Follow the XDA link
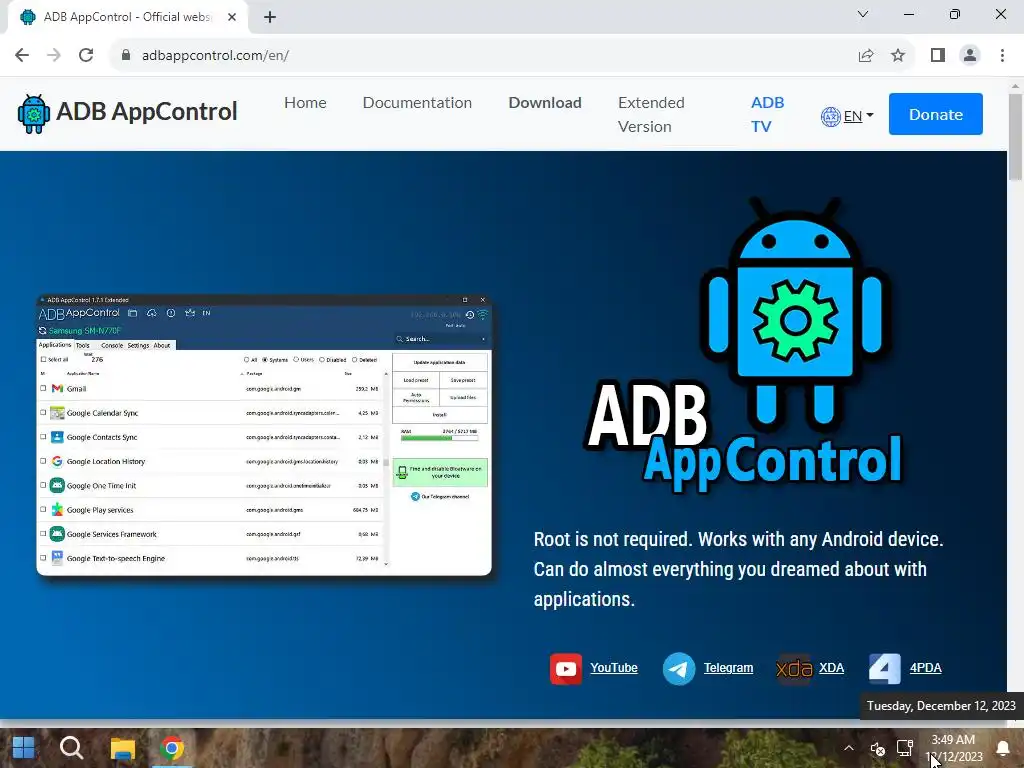Screen dimensions: 1024x768 (x=831, y=668)
